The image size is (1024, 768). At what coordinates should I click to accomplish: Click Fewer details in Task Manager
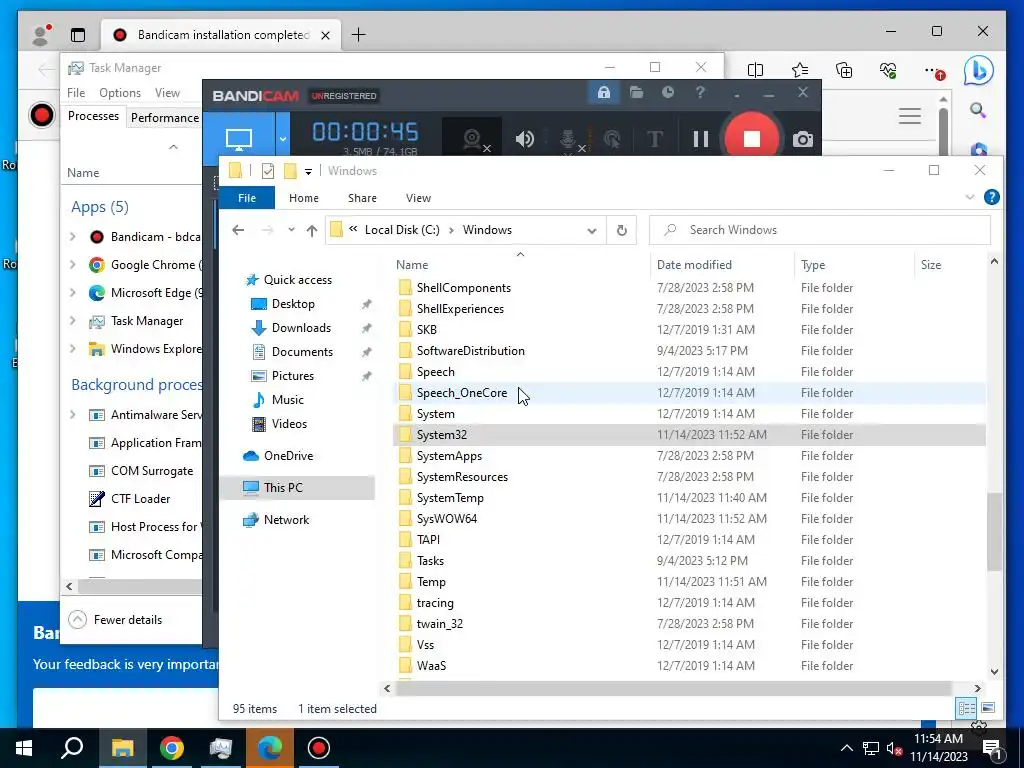116,620
